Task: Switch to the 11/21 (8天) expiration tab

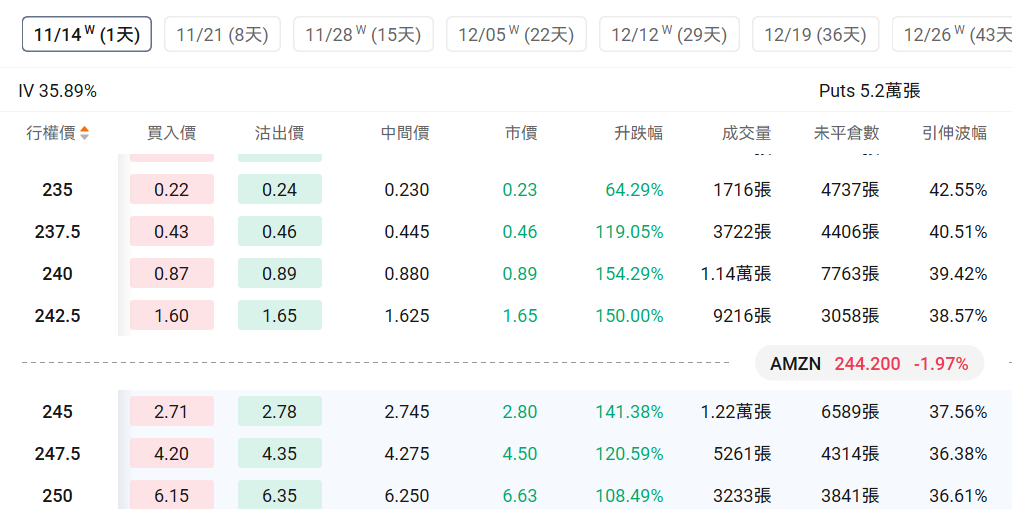Action: pos(222,34)
